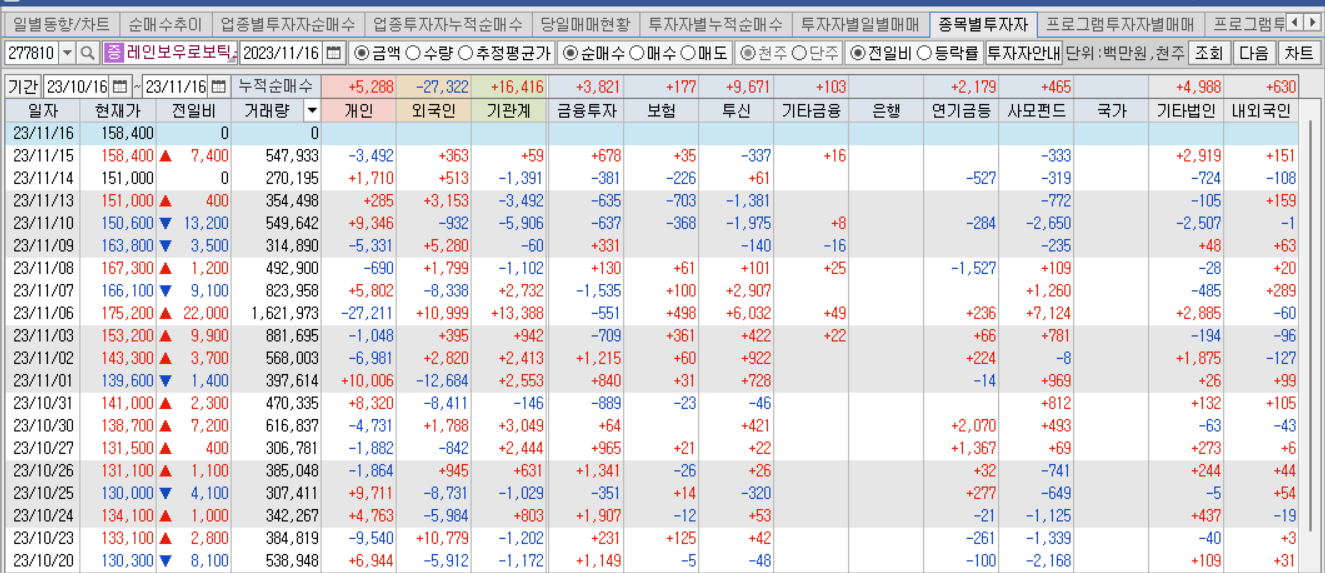Click the 내외국인 column header
Screen dimensions: 1325x573
tap(1261, 111)
